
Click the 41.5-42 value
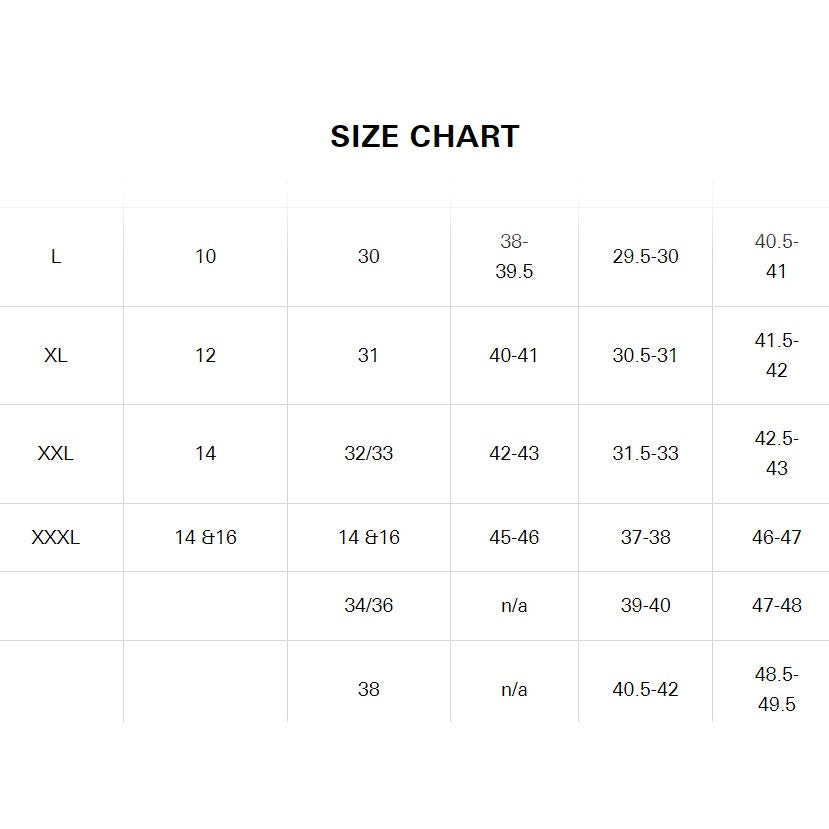[776, 355]
